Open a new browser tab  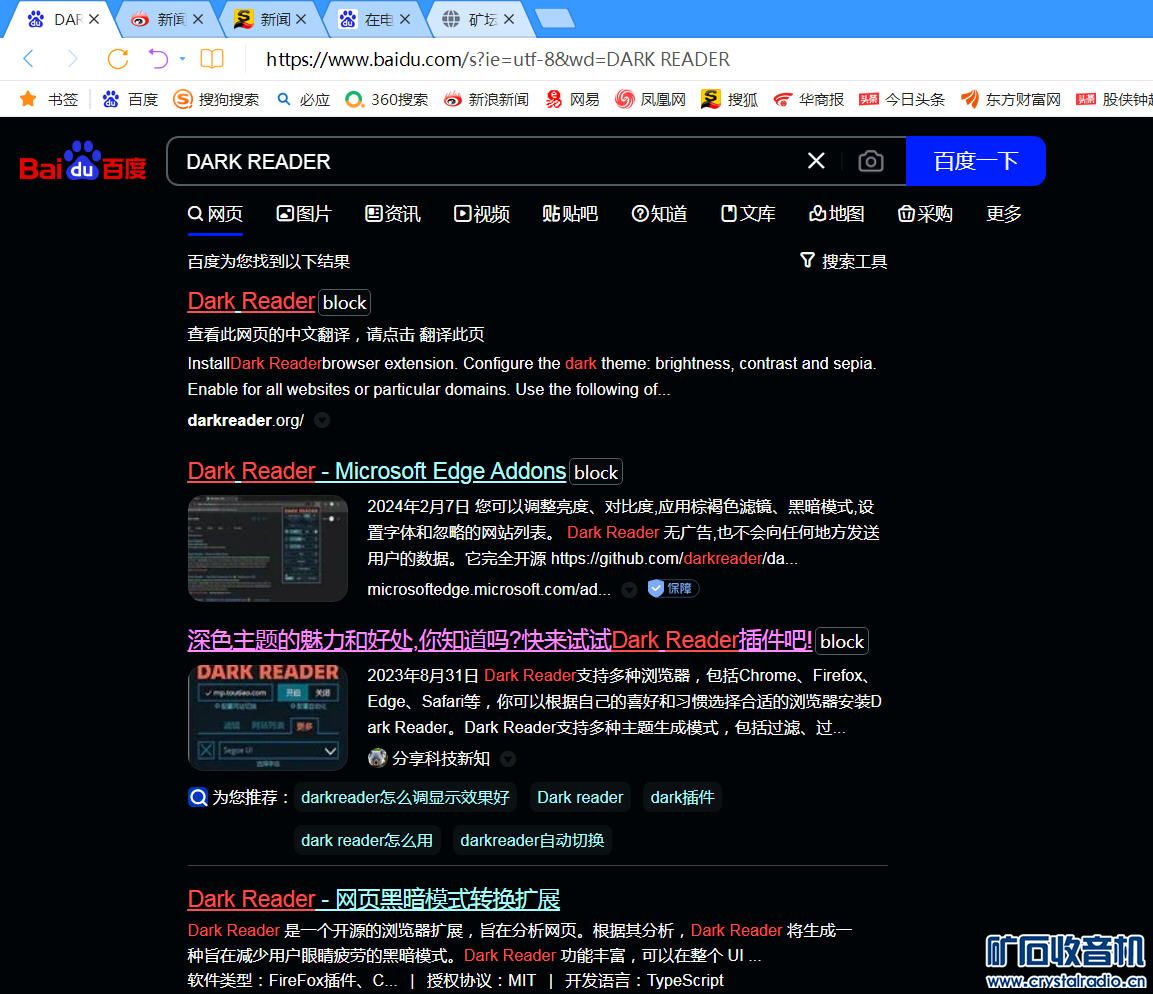pyautogui.click(x=555, y=18)
